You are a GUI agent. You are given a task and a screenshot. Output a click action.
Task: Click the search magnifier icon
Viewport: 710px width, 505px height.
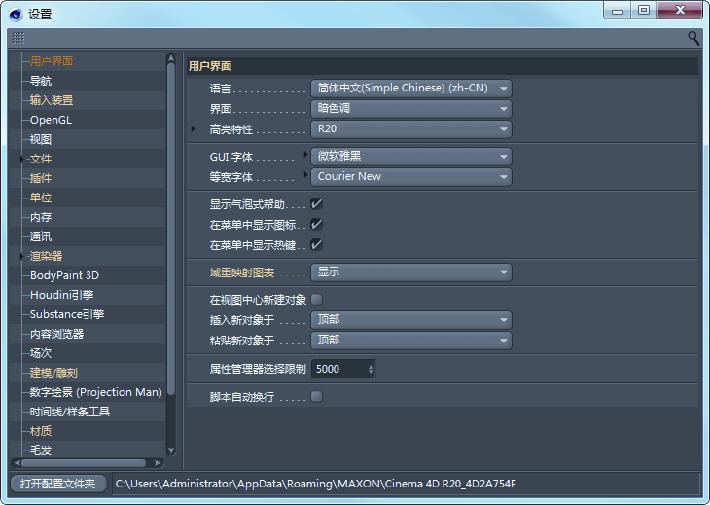pyautogui.click(x=693, y=38)
